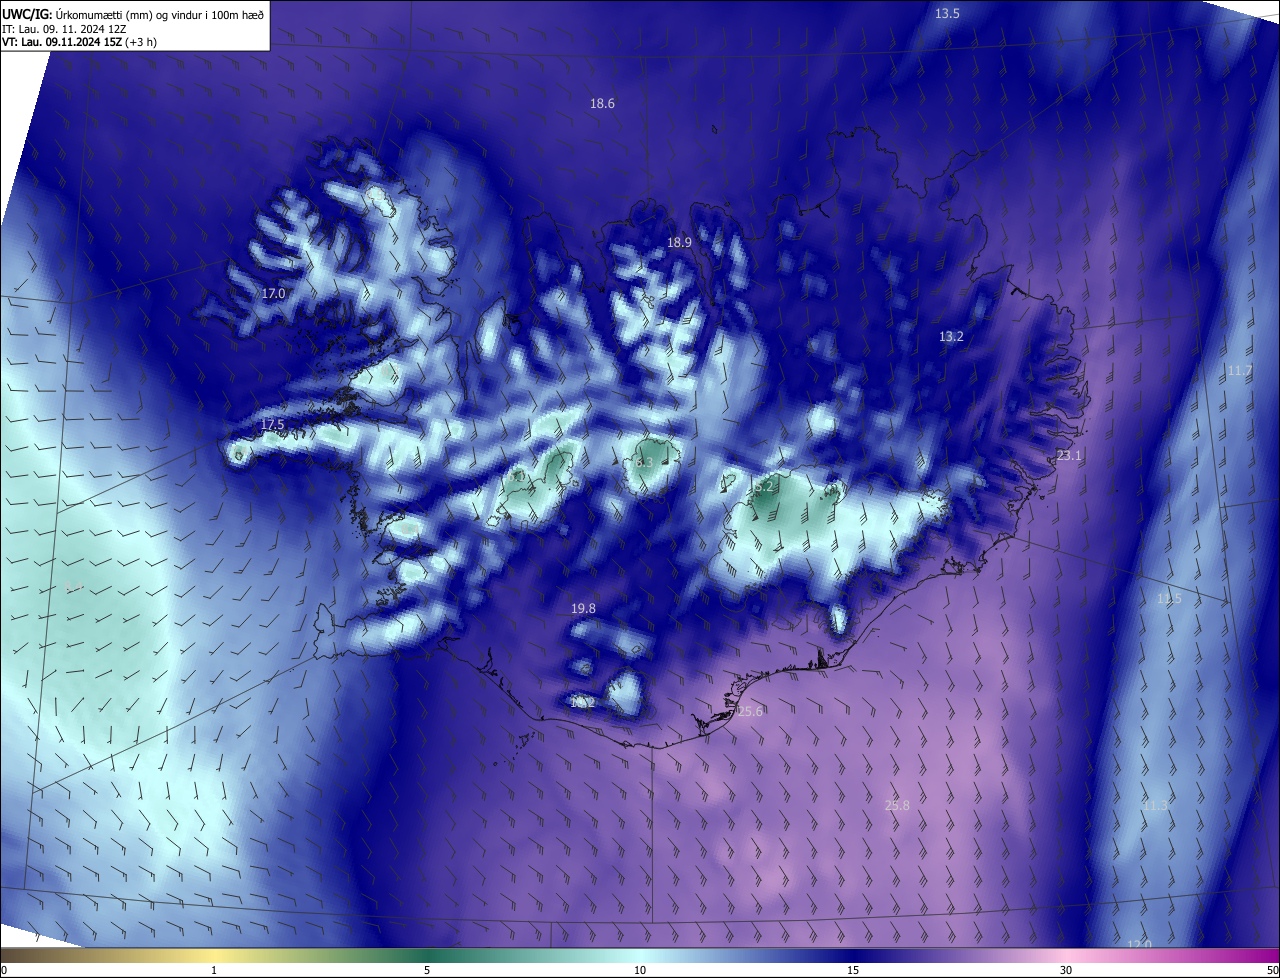The width and height of the screenshot is (1280, 978).
Task: Click the 17.5 value on the western peninsula
Action: tap(272, 425)
